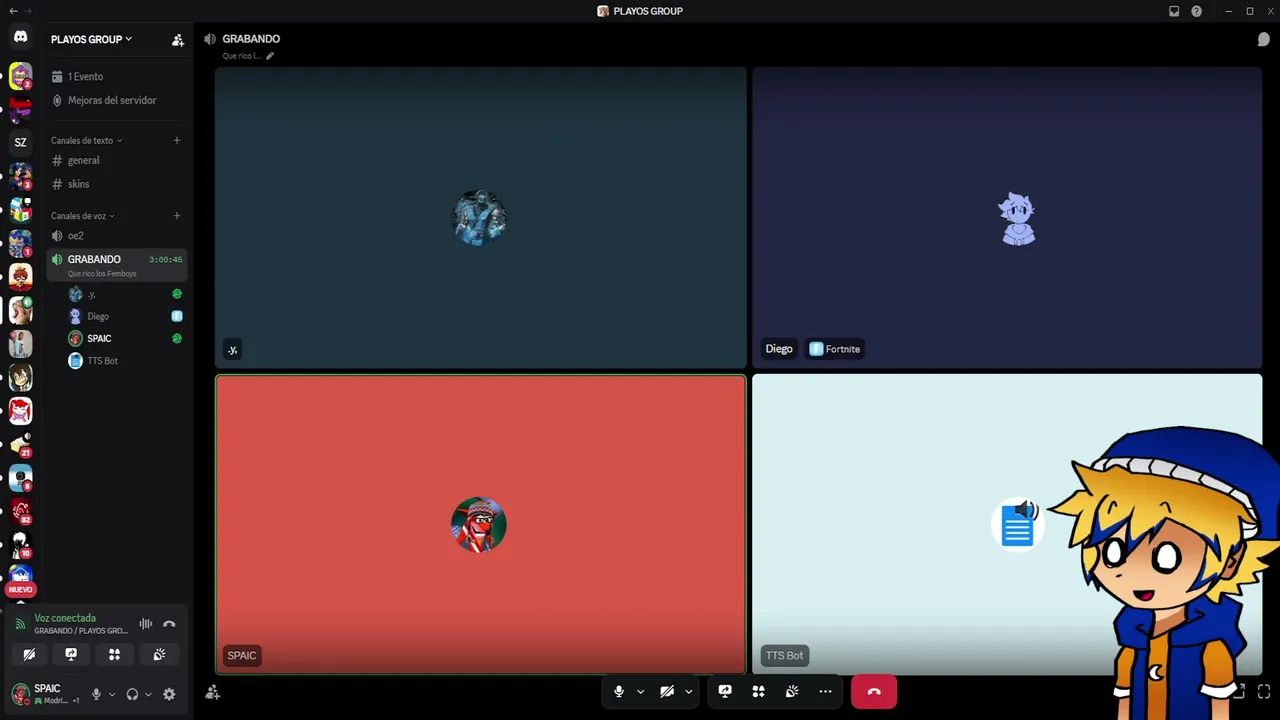The height and width of the screenshot is (720, 1280).
Task: Focus Diego's participant tile
Action: click(1007, 217)
